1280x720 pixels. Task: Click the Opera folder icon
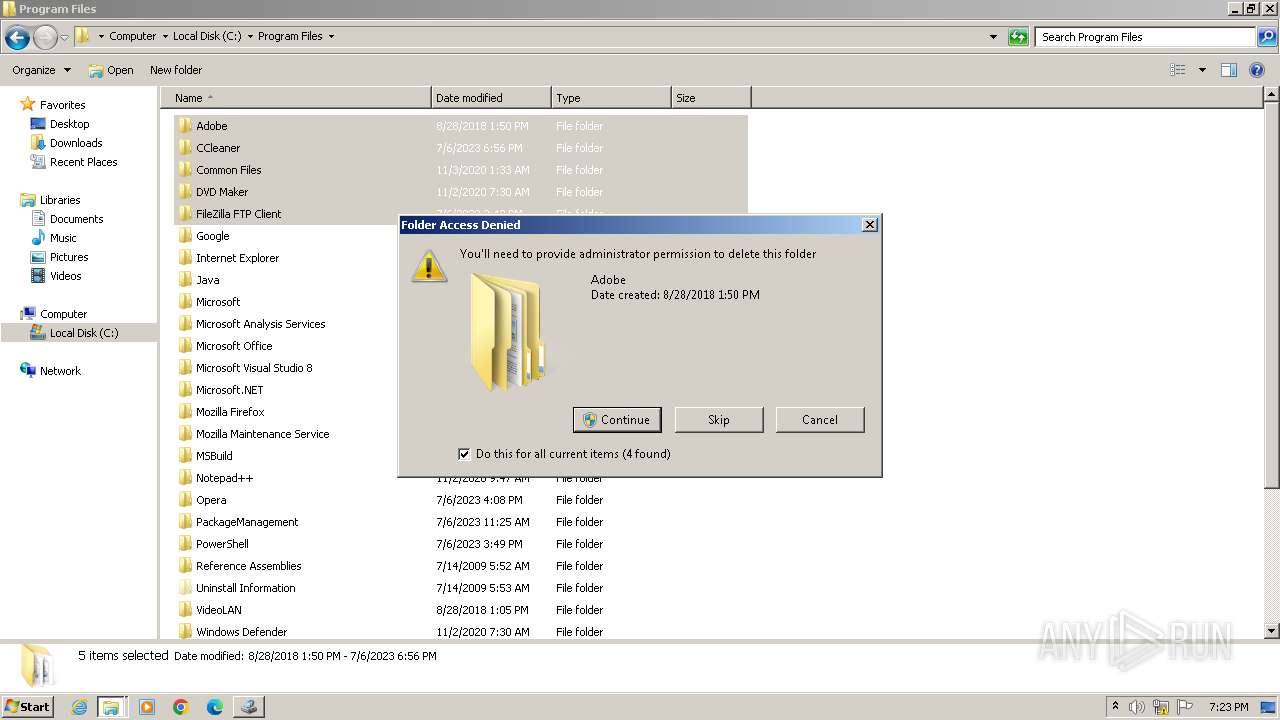[185, 500]
